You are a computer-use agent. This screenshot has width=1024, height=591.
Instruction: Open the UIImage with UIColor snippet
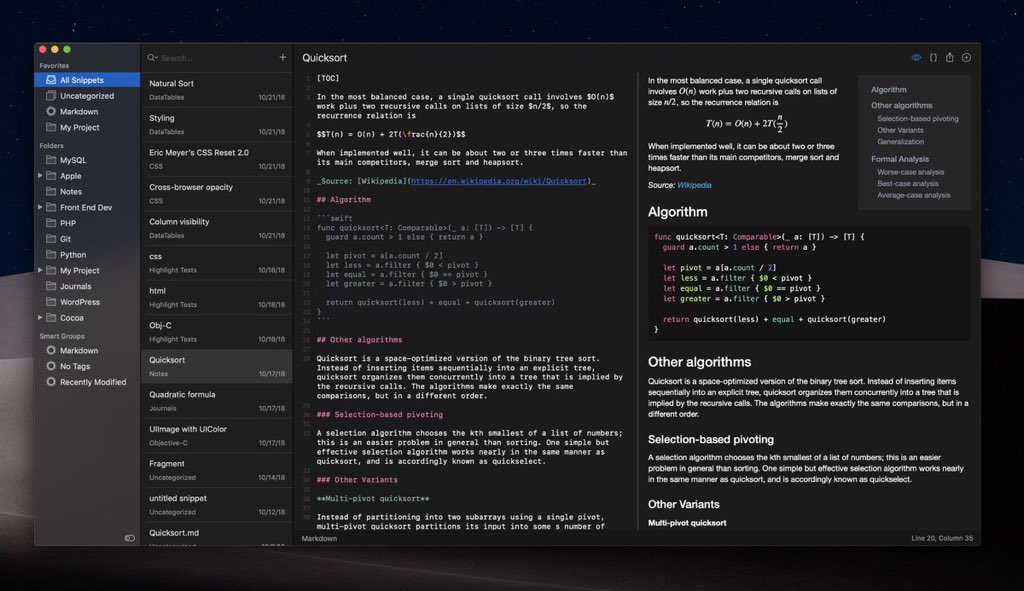click(217, 436)
